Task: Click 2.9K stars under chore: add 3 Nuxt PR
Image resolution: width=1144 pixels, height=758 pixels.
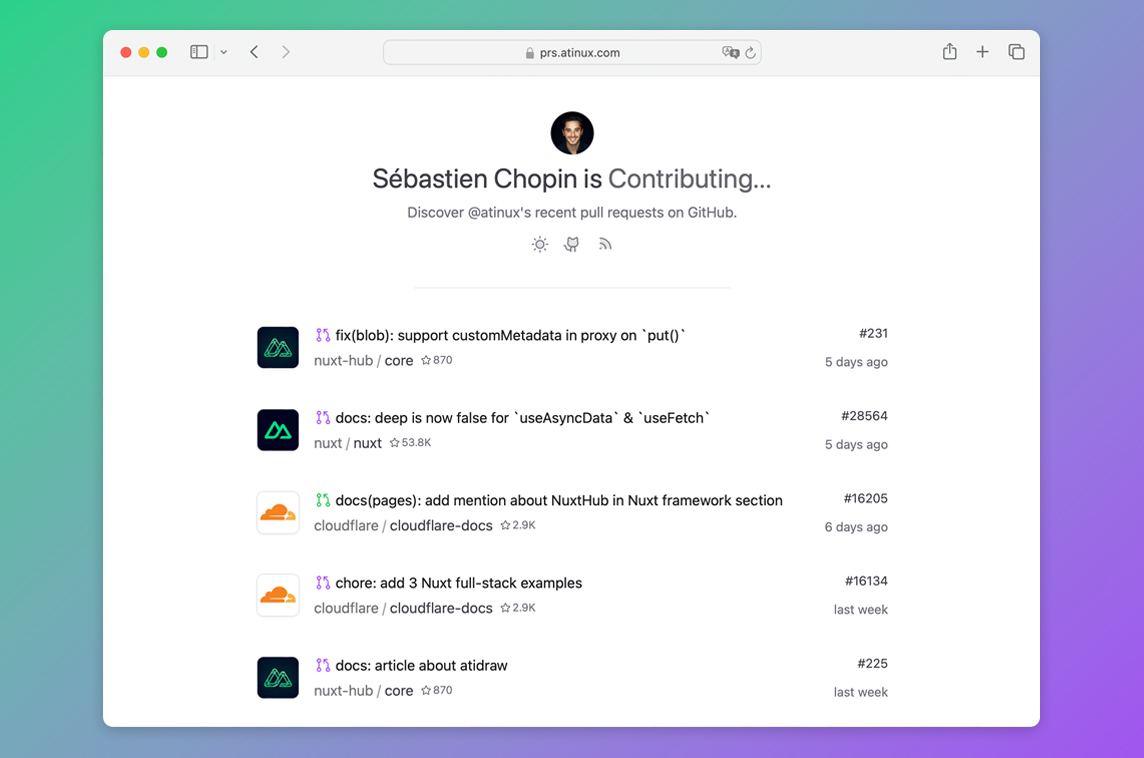Action: pos(518,608)
